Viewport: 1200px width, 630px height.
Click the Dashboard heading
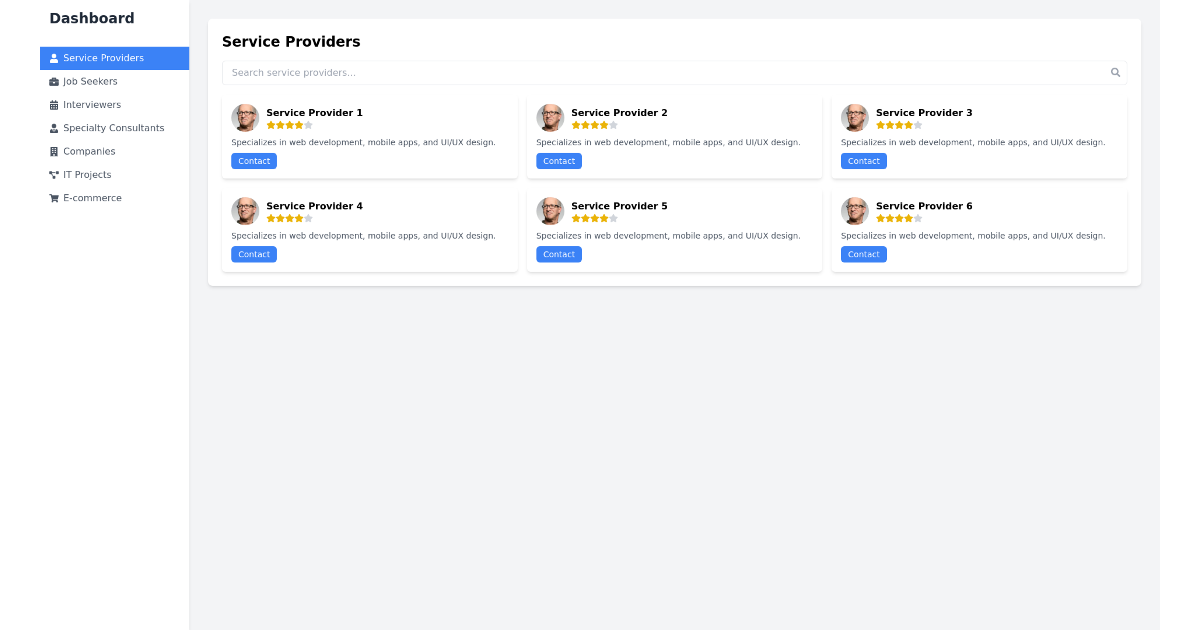91,18
